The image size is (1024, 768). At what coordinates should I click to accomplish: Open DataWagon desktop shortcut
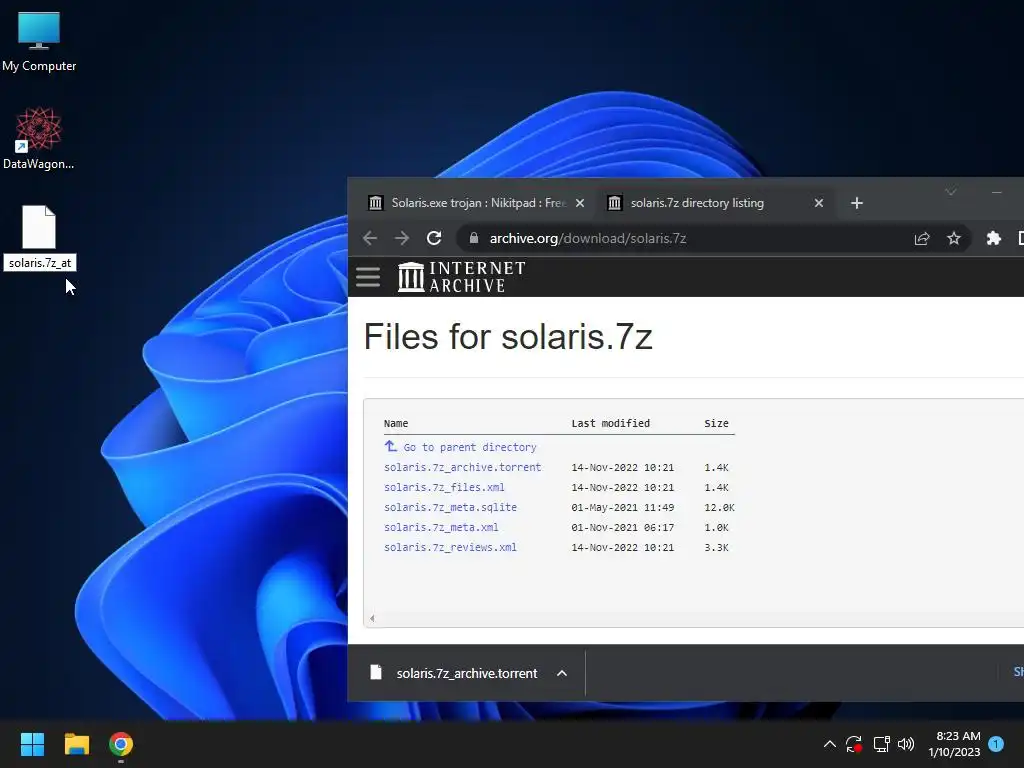[39, 138]
